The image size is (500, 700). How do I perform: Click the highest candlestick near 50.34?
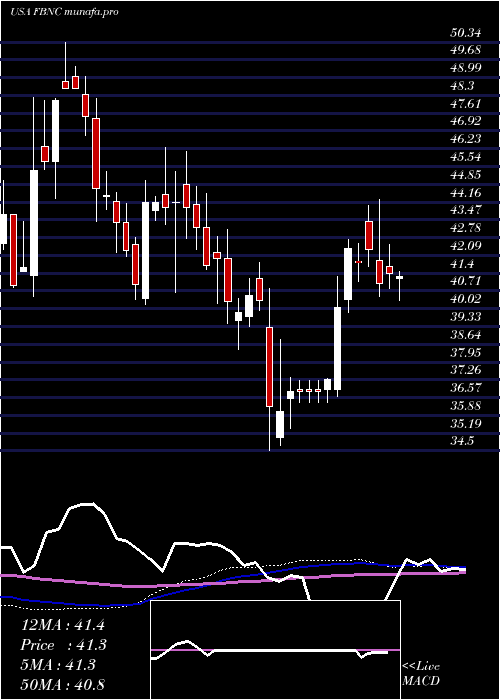tap(65, 65)
